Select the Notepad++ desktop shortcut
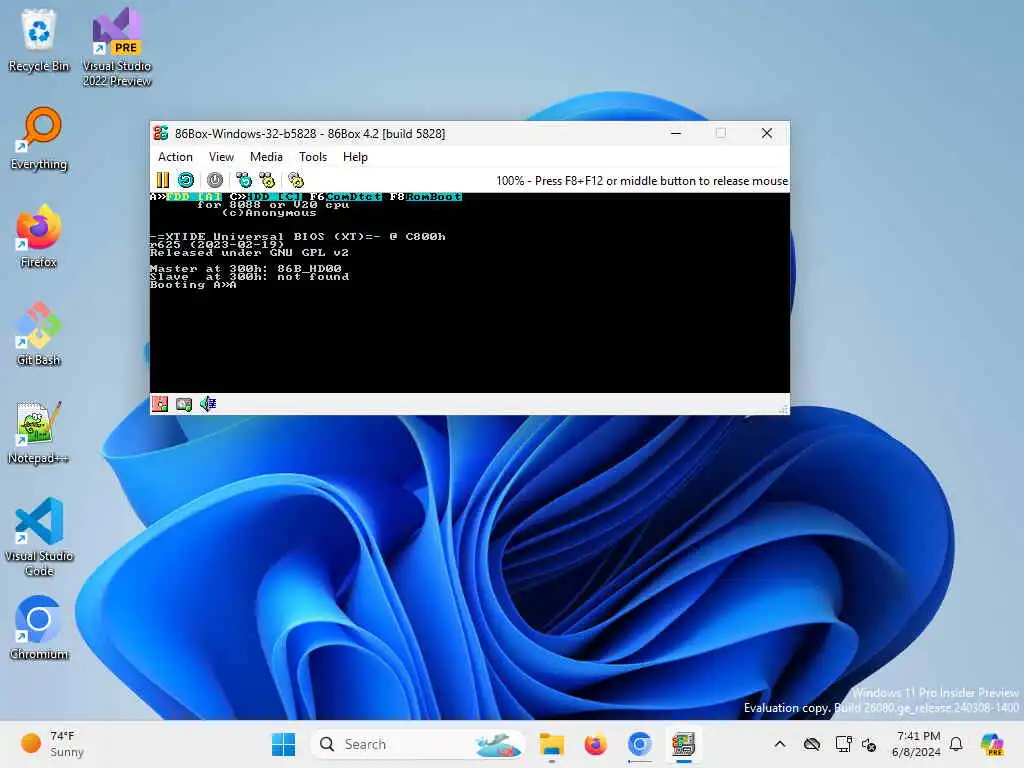Viewport: 1024px width, 768px height. coord(39,432)
